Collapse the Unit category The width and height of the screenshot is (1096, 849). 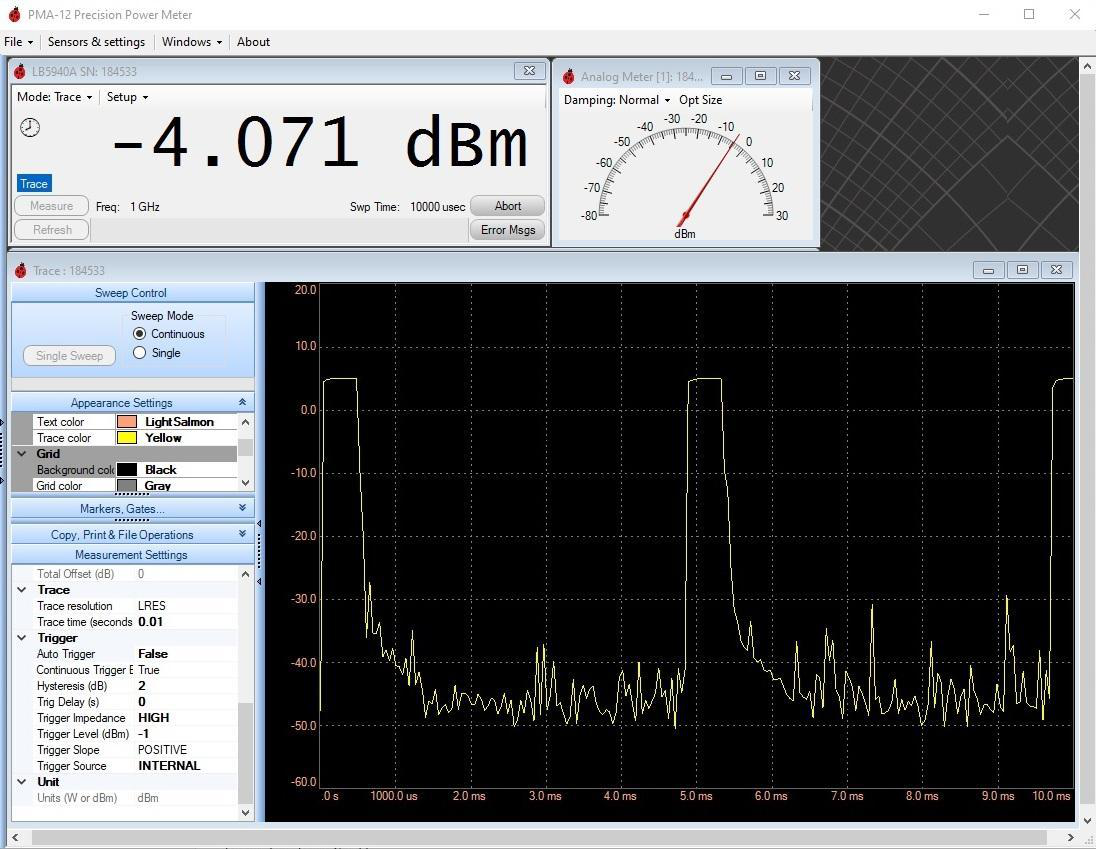pyautogui.click(x=22, y=782)
